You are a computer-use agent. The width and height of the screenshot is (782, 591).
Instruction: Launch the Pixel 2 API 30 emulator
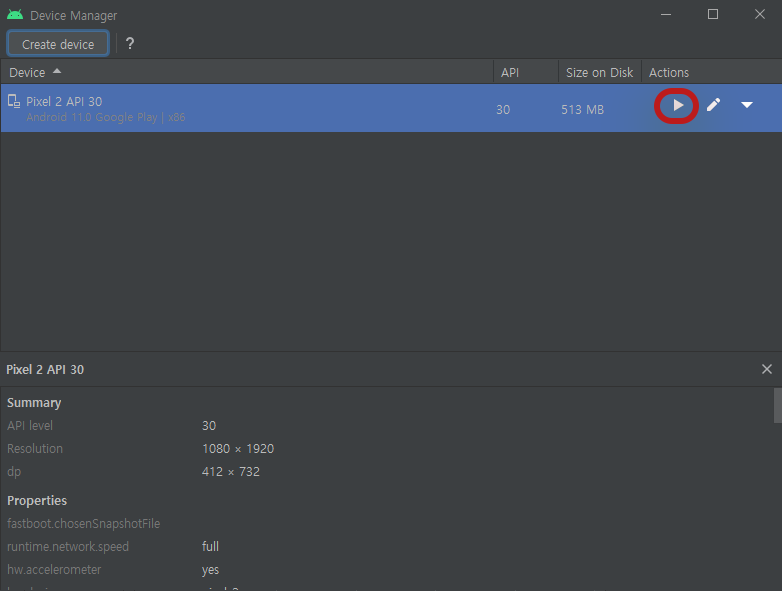pos(678,105)
